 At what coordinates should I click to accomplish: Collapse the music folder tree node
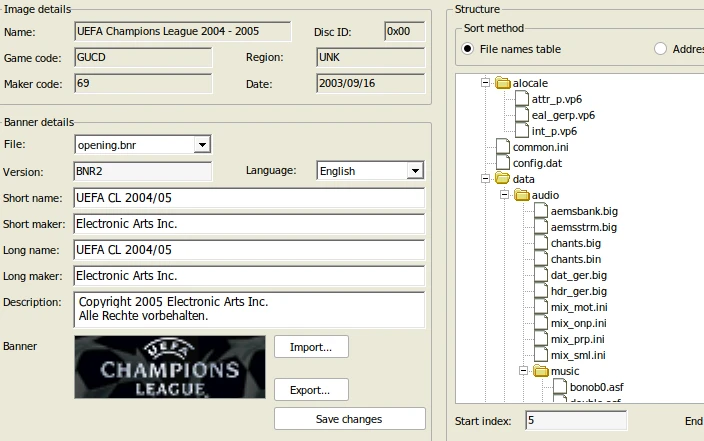pos(524,370)
